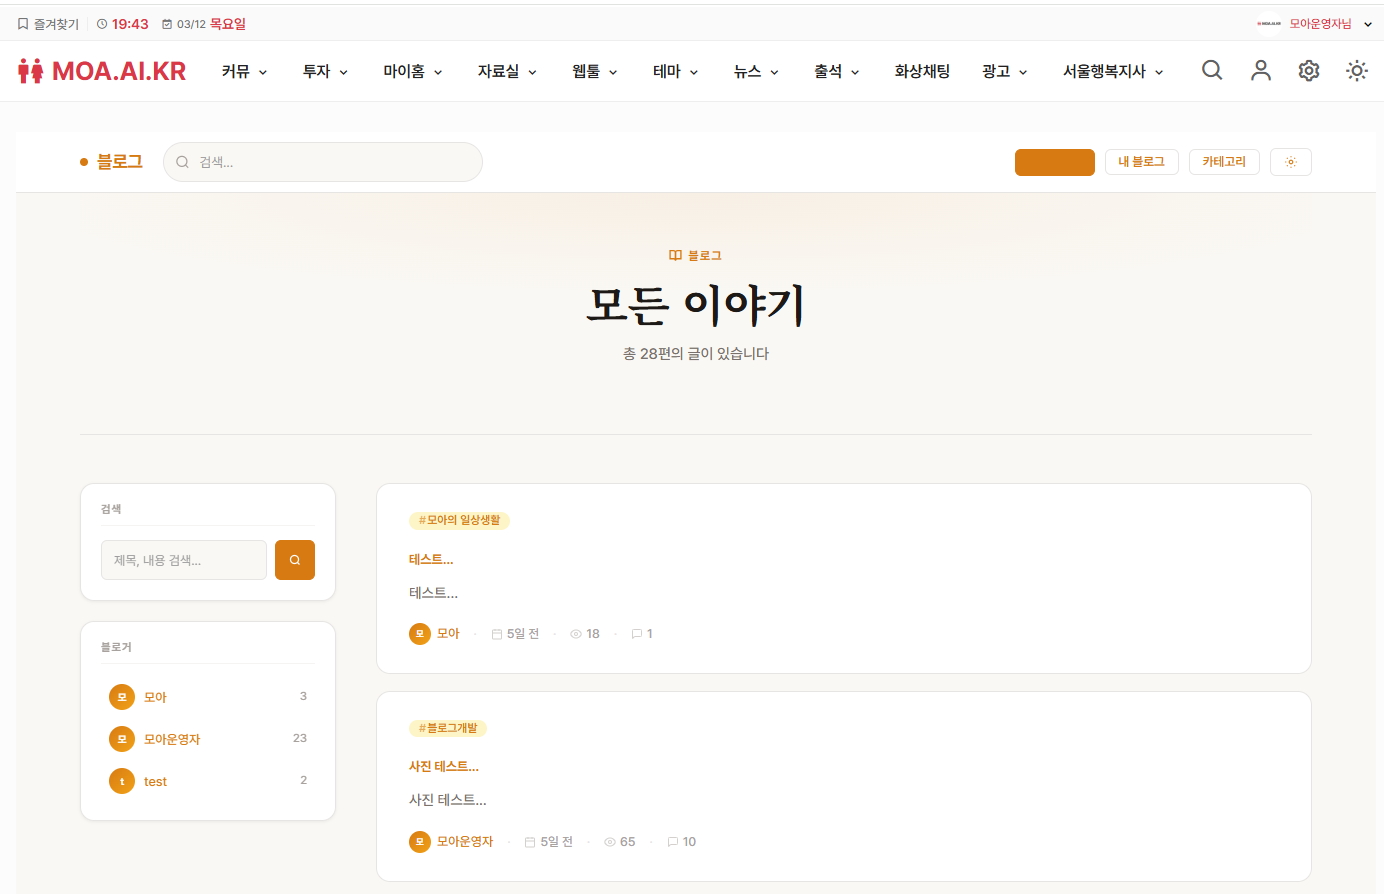
Task: Toggle blog theme with small sun button
Action: 1290,162
